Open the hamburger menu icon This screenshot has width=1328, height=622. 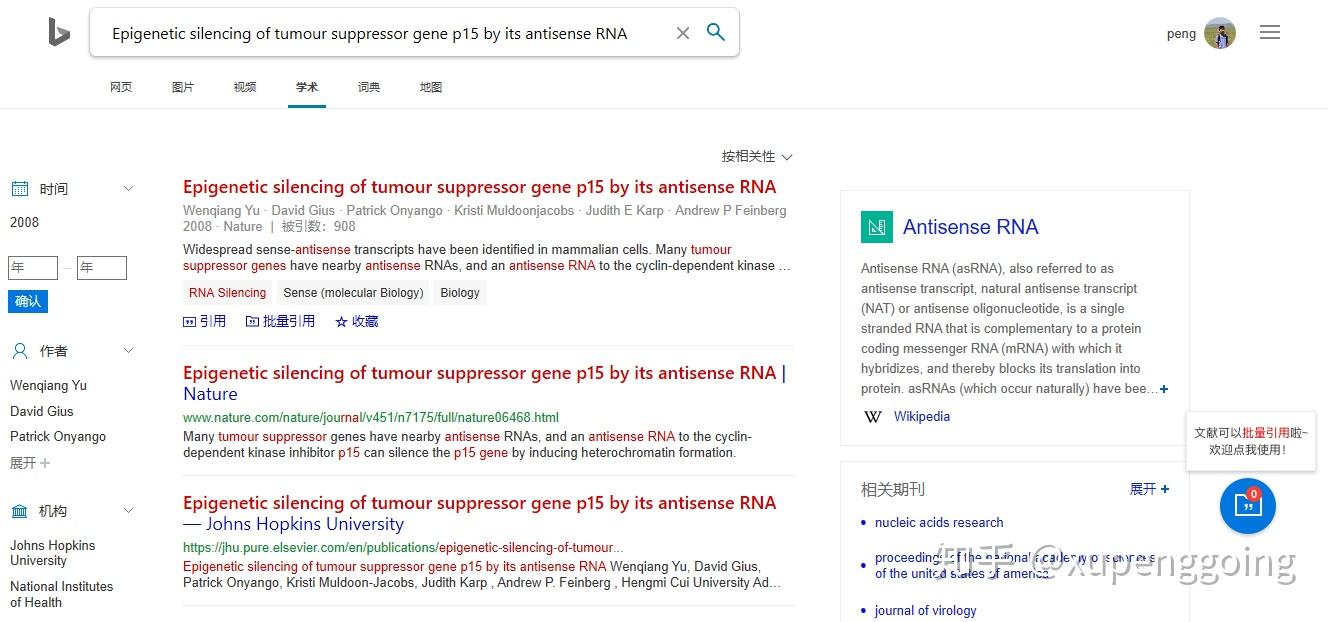click(x=1270, y=33)
